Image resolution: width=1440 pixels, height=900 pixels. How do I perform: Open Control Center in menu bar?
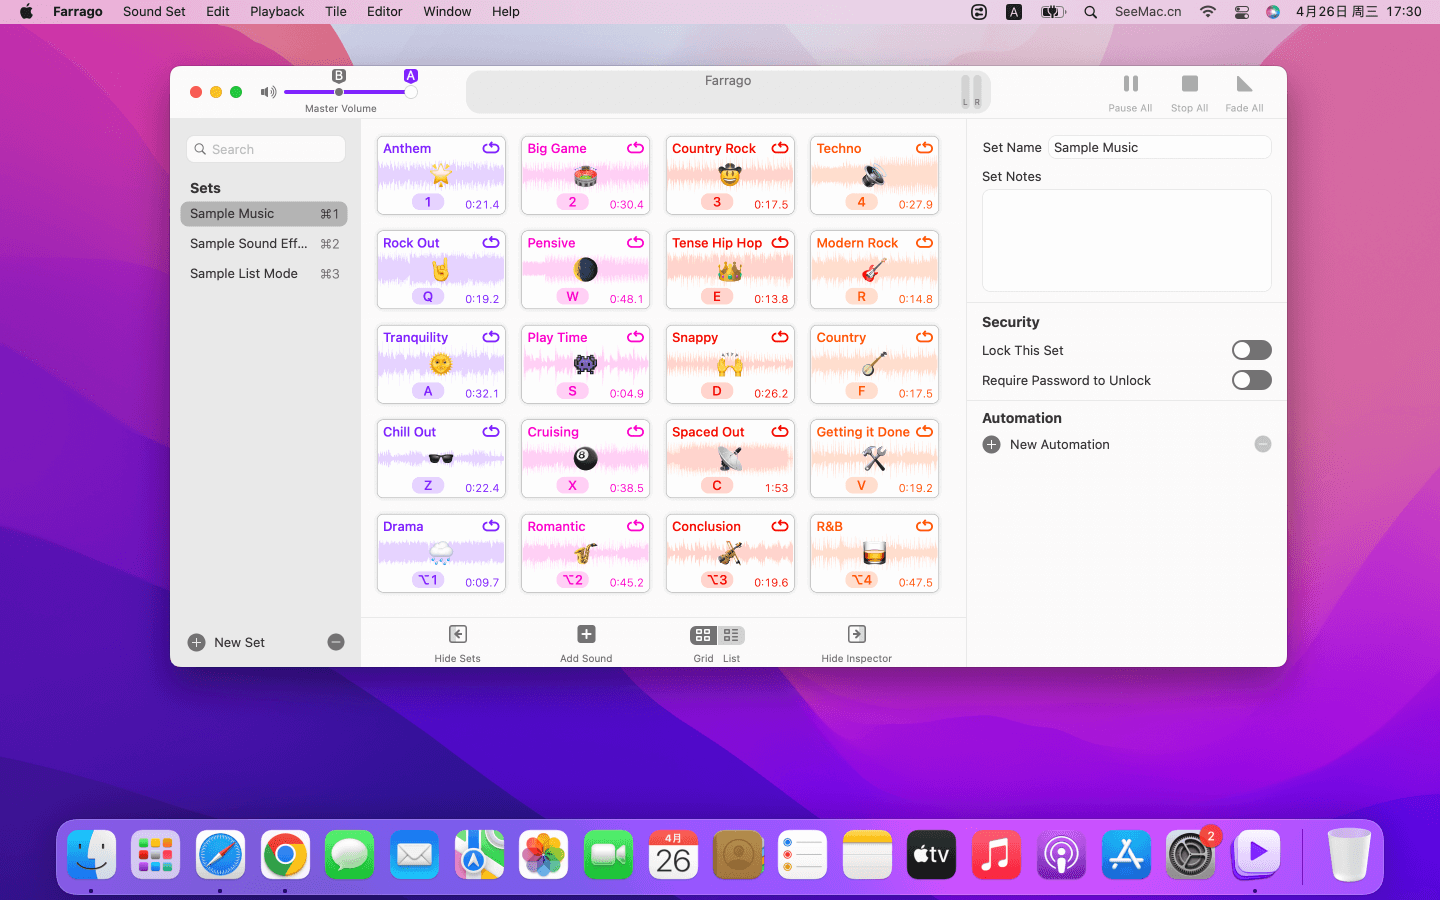point(1242,12)
